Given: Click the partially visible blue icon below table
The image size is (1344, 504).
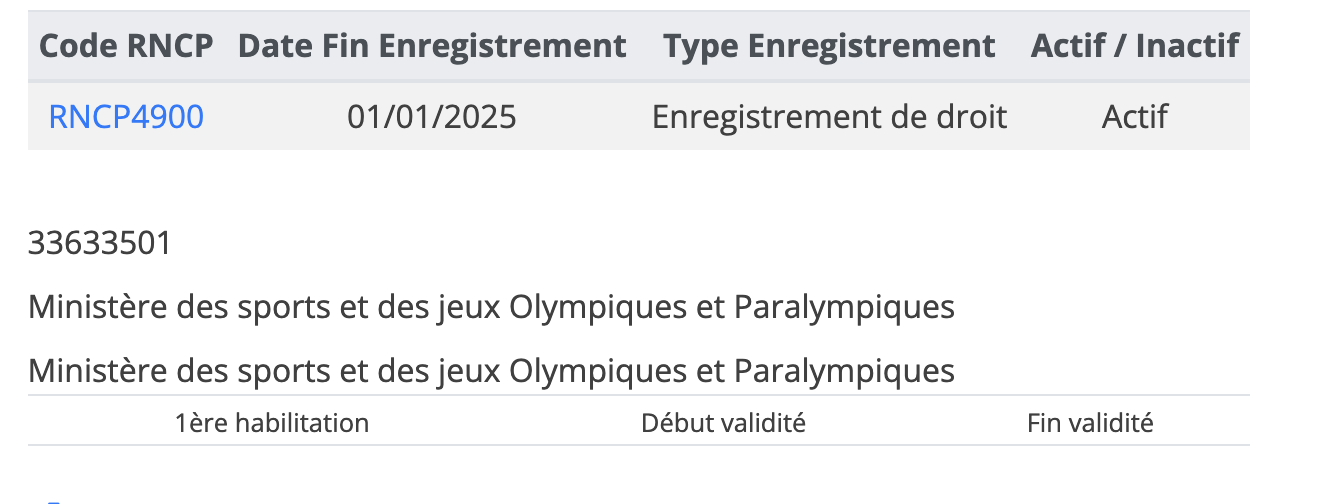Looking at the screenshot, I should (55, 500).
